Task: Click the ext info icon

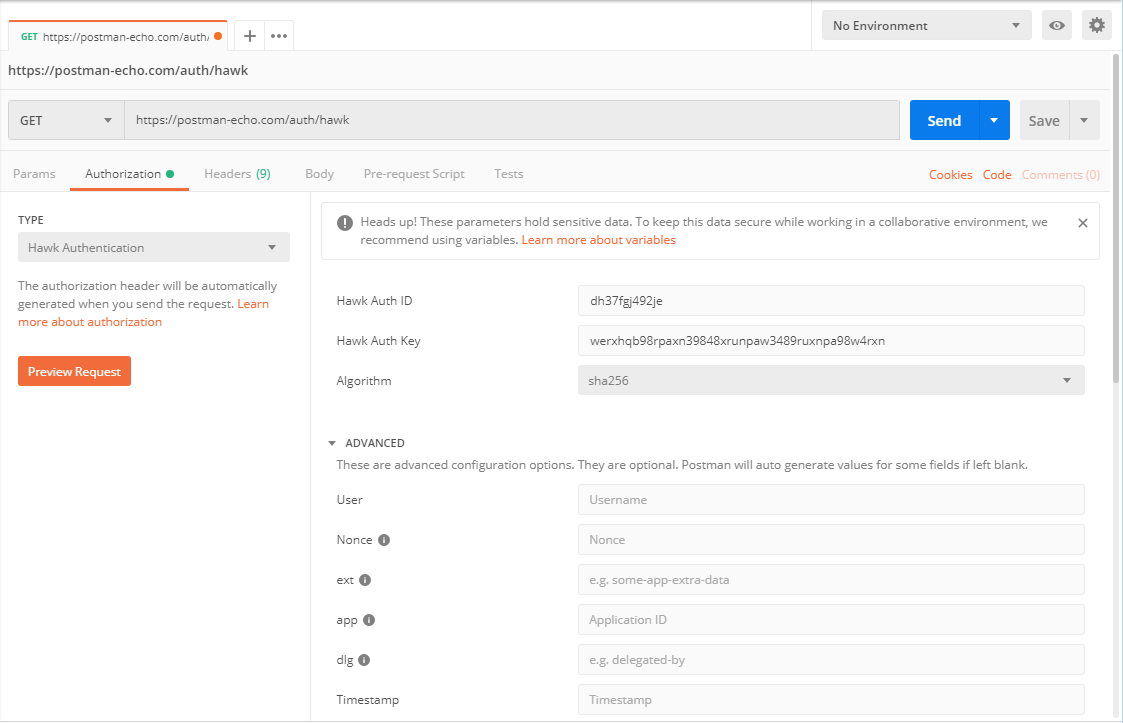Action: [365, 580]
